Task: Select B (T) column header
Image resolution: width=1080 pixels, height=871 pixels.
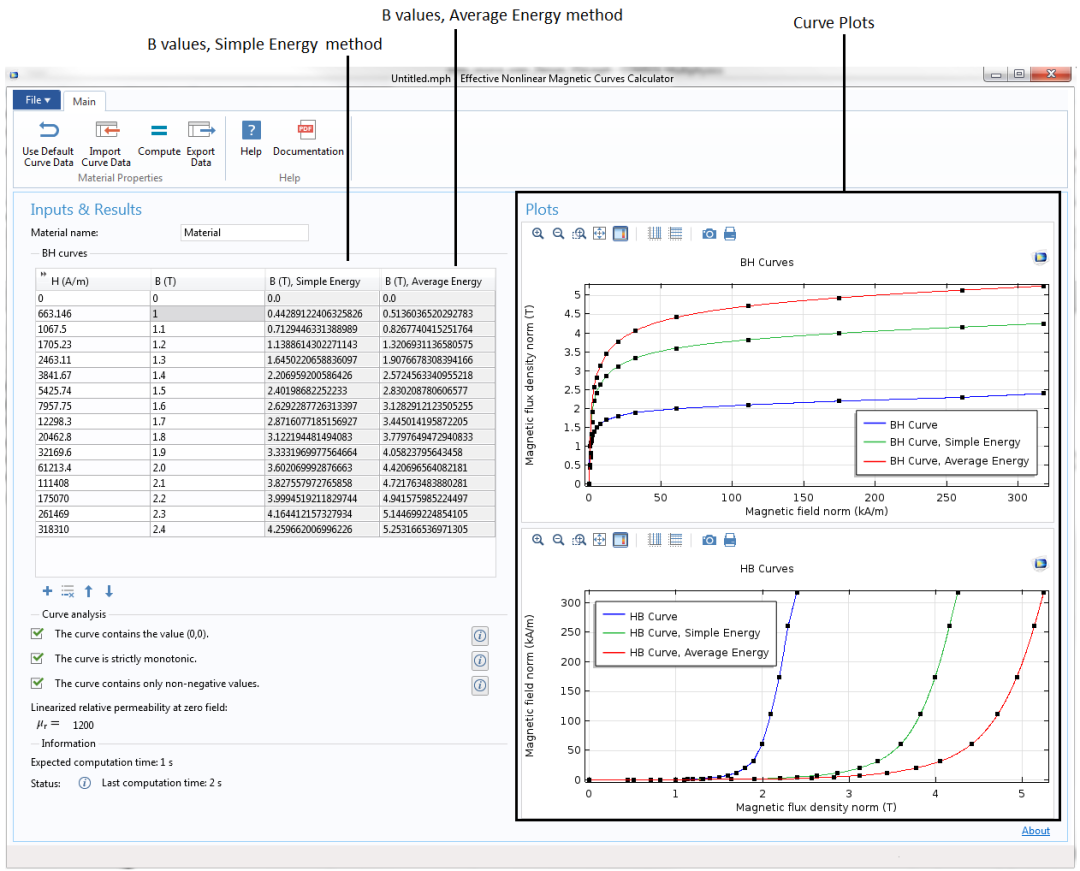Action: tap(208, 280)
